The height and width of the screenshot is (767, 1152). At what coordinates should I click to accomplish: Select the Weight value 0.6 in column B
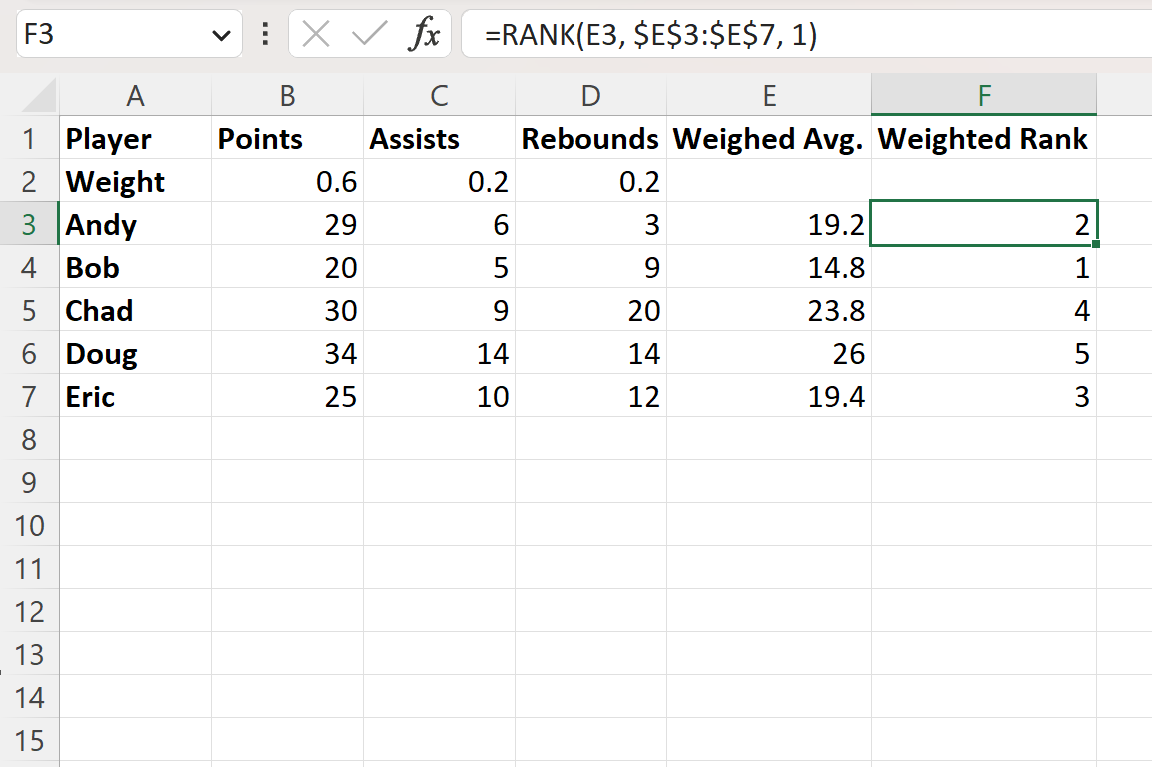click(287, 181)
